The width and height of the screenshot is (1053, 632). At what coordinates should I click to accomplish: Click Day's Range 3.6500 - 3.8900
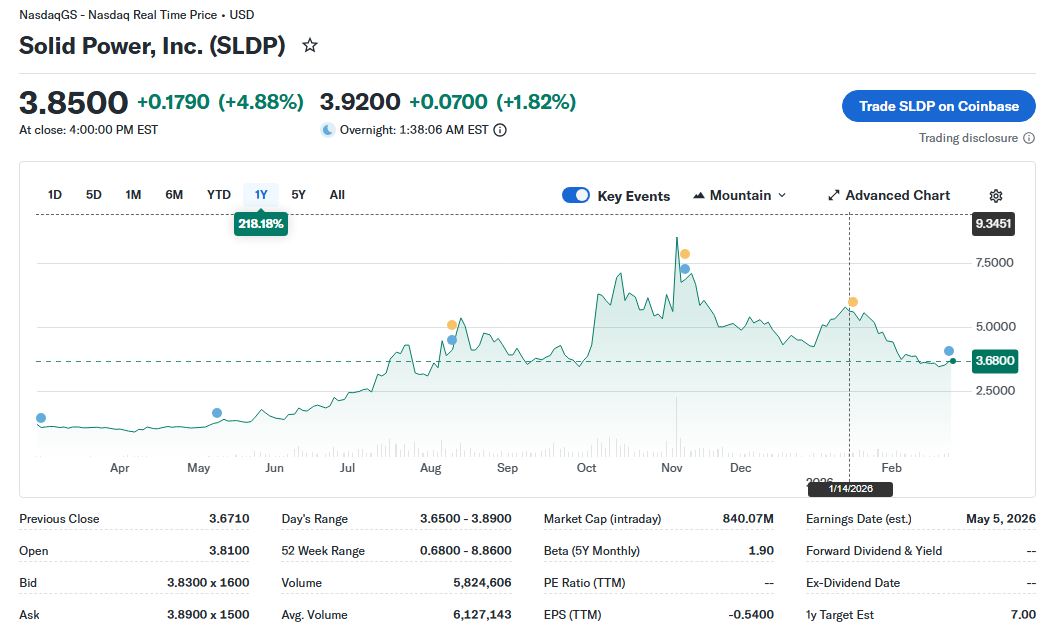(x=465, y=518)
